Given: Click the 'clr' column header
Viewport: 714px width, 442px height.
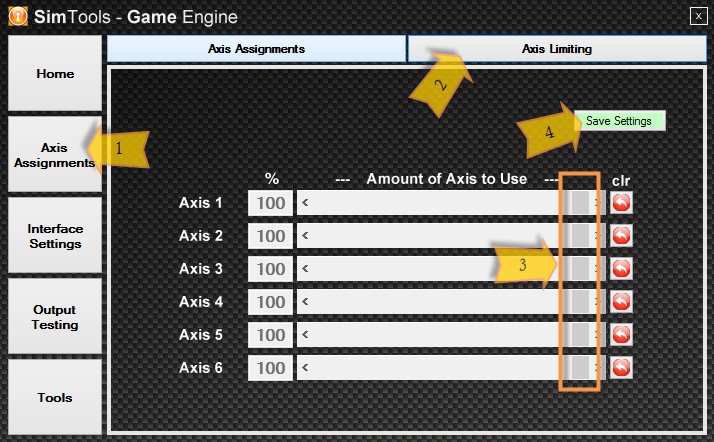Looking at the screenshot, I should [x=621, y=181].
